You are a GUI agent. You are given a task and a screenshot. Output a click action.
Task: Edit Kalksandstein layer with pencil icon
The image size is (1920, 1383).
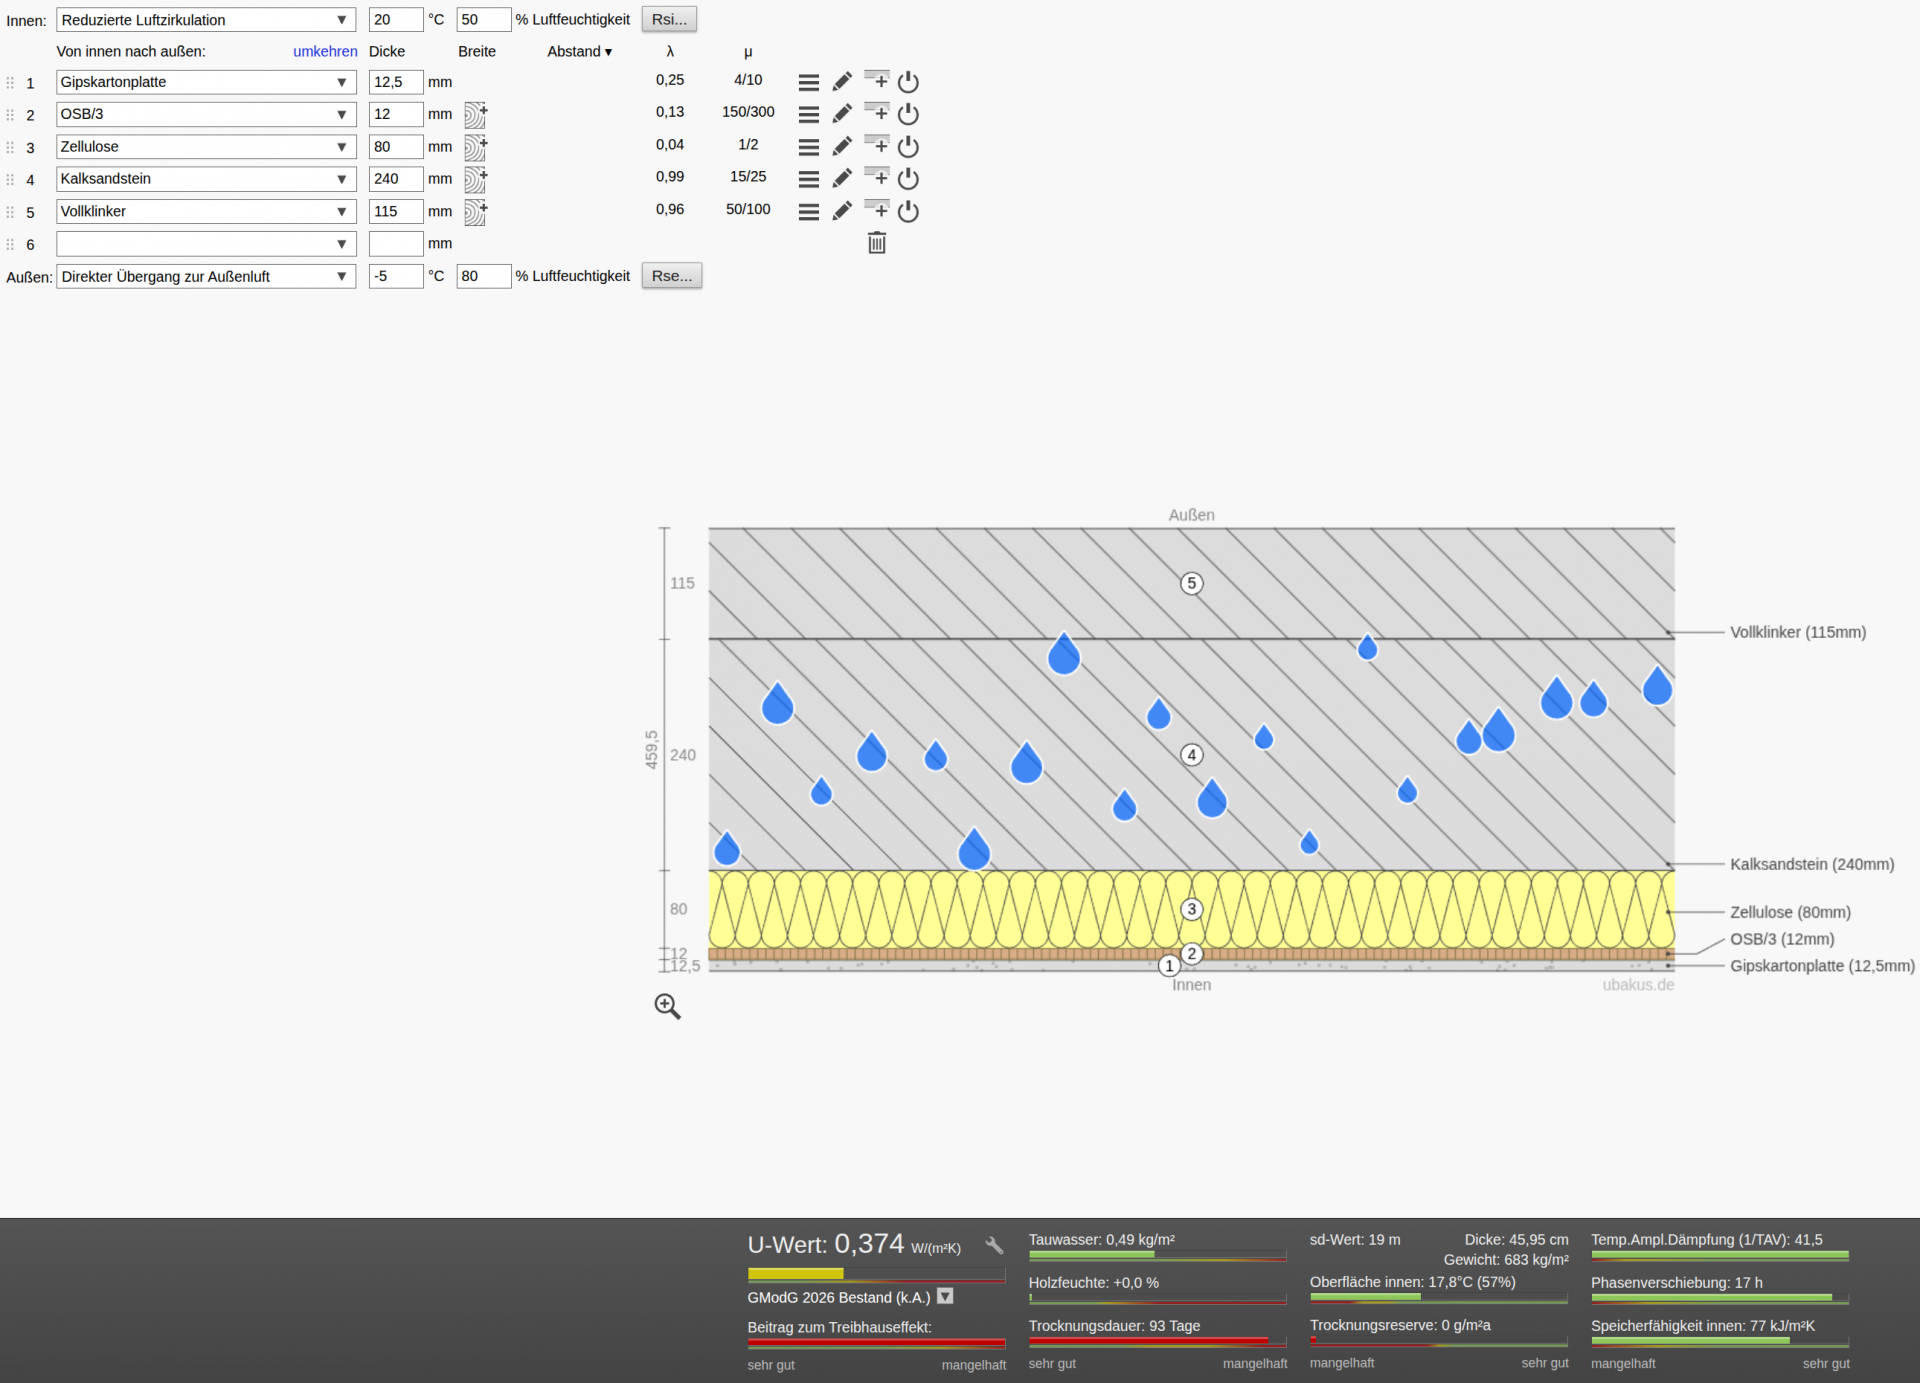coord(843,179)
